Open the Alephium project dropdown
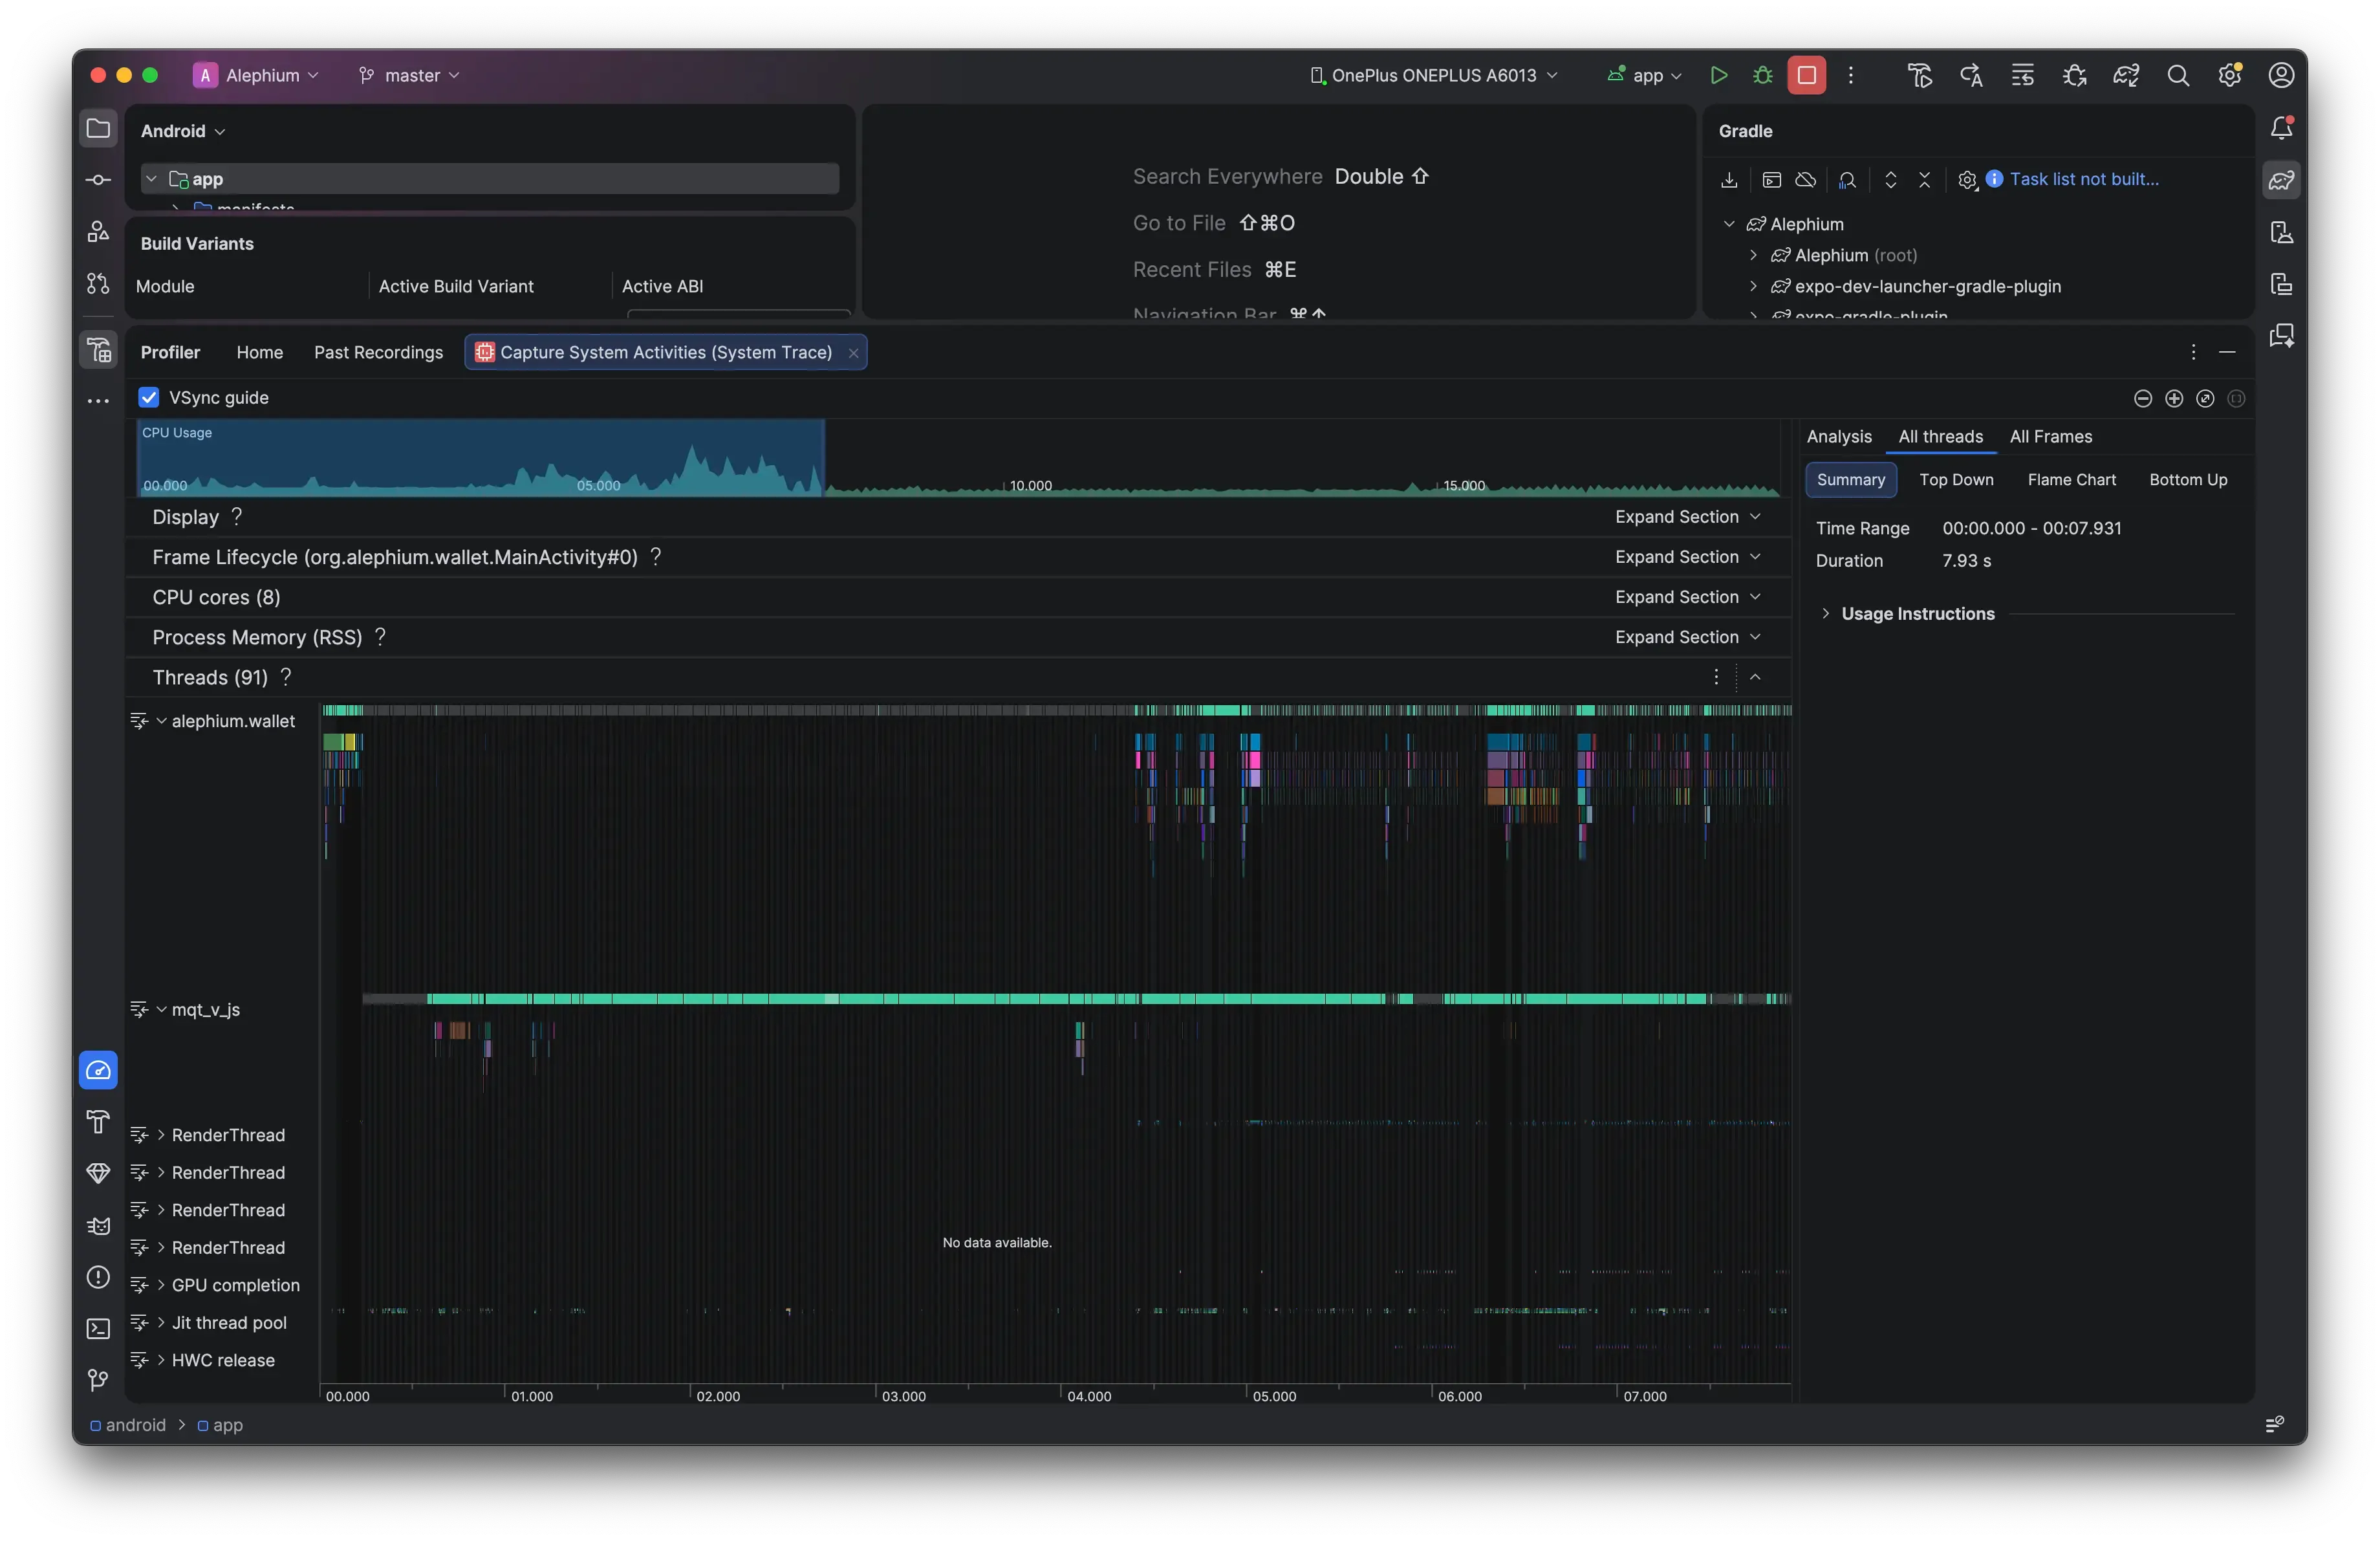The width and height of the screenshot is (2380, 1541). [257, 75]
